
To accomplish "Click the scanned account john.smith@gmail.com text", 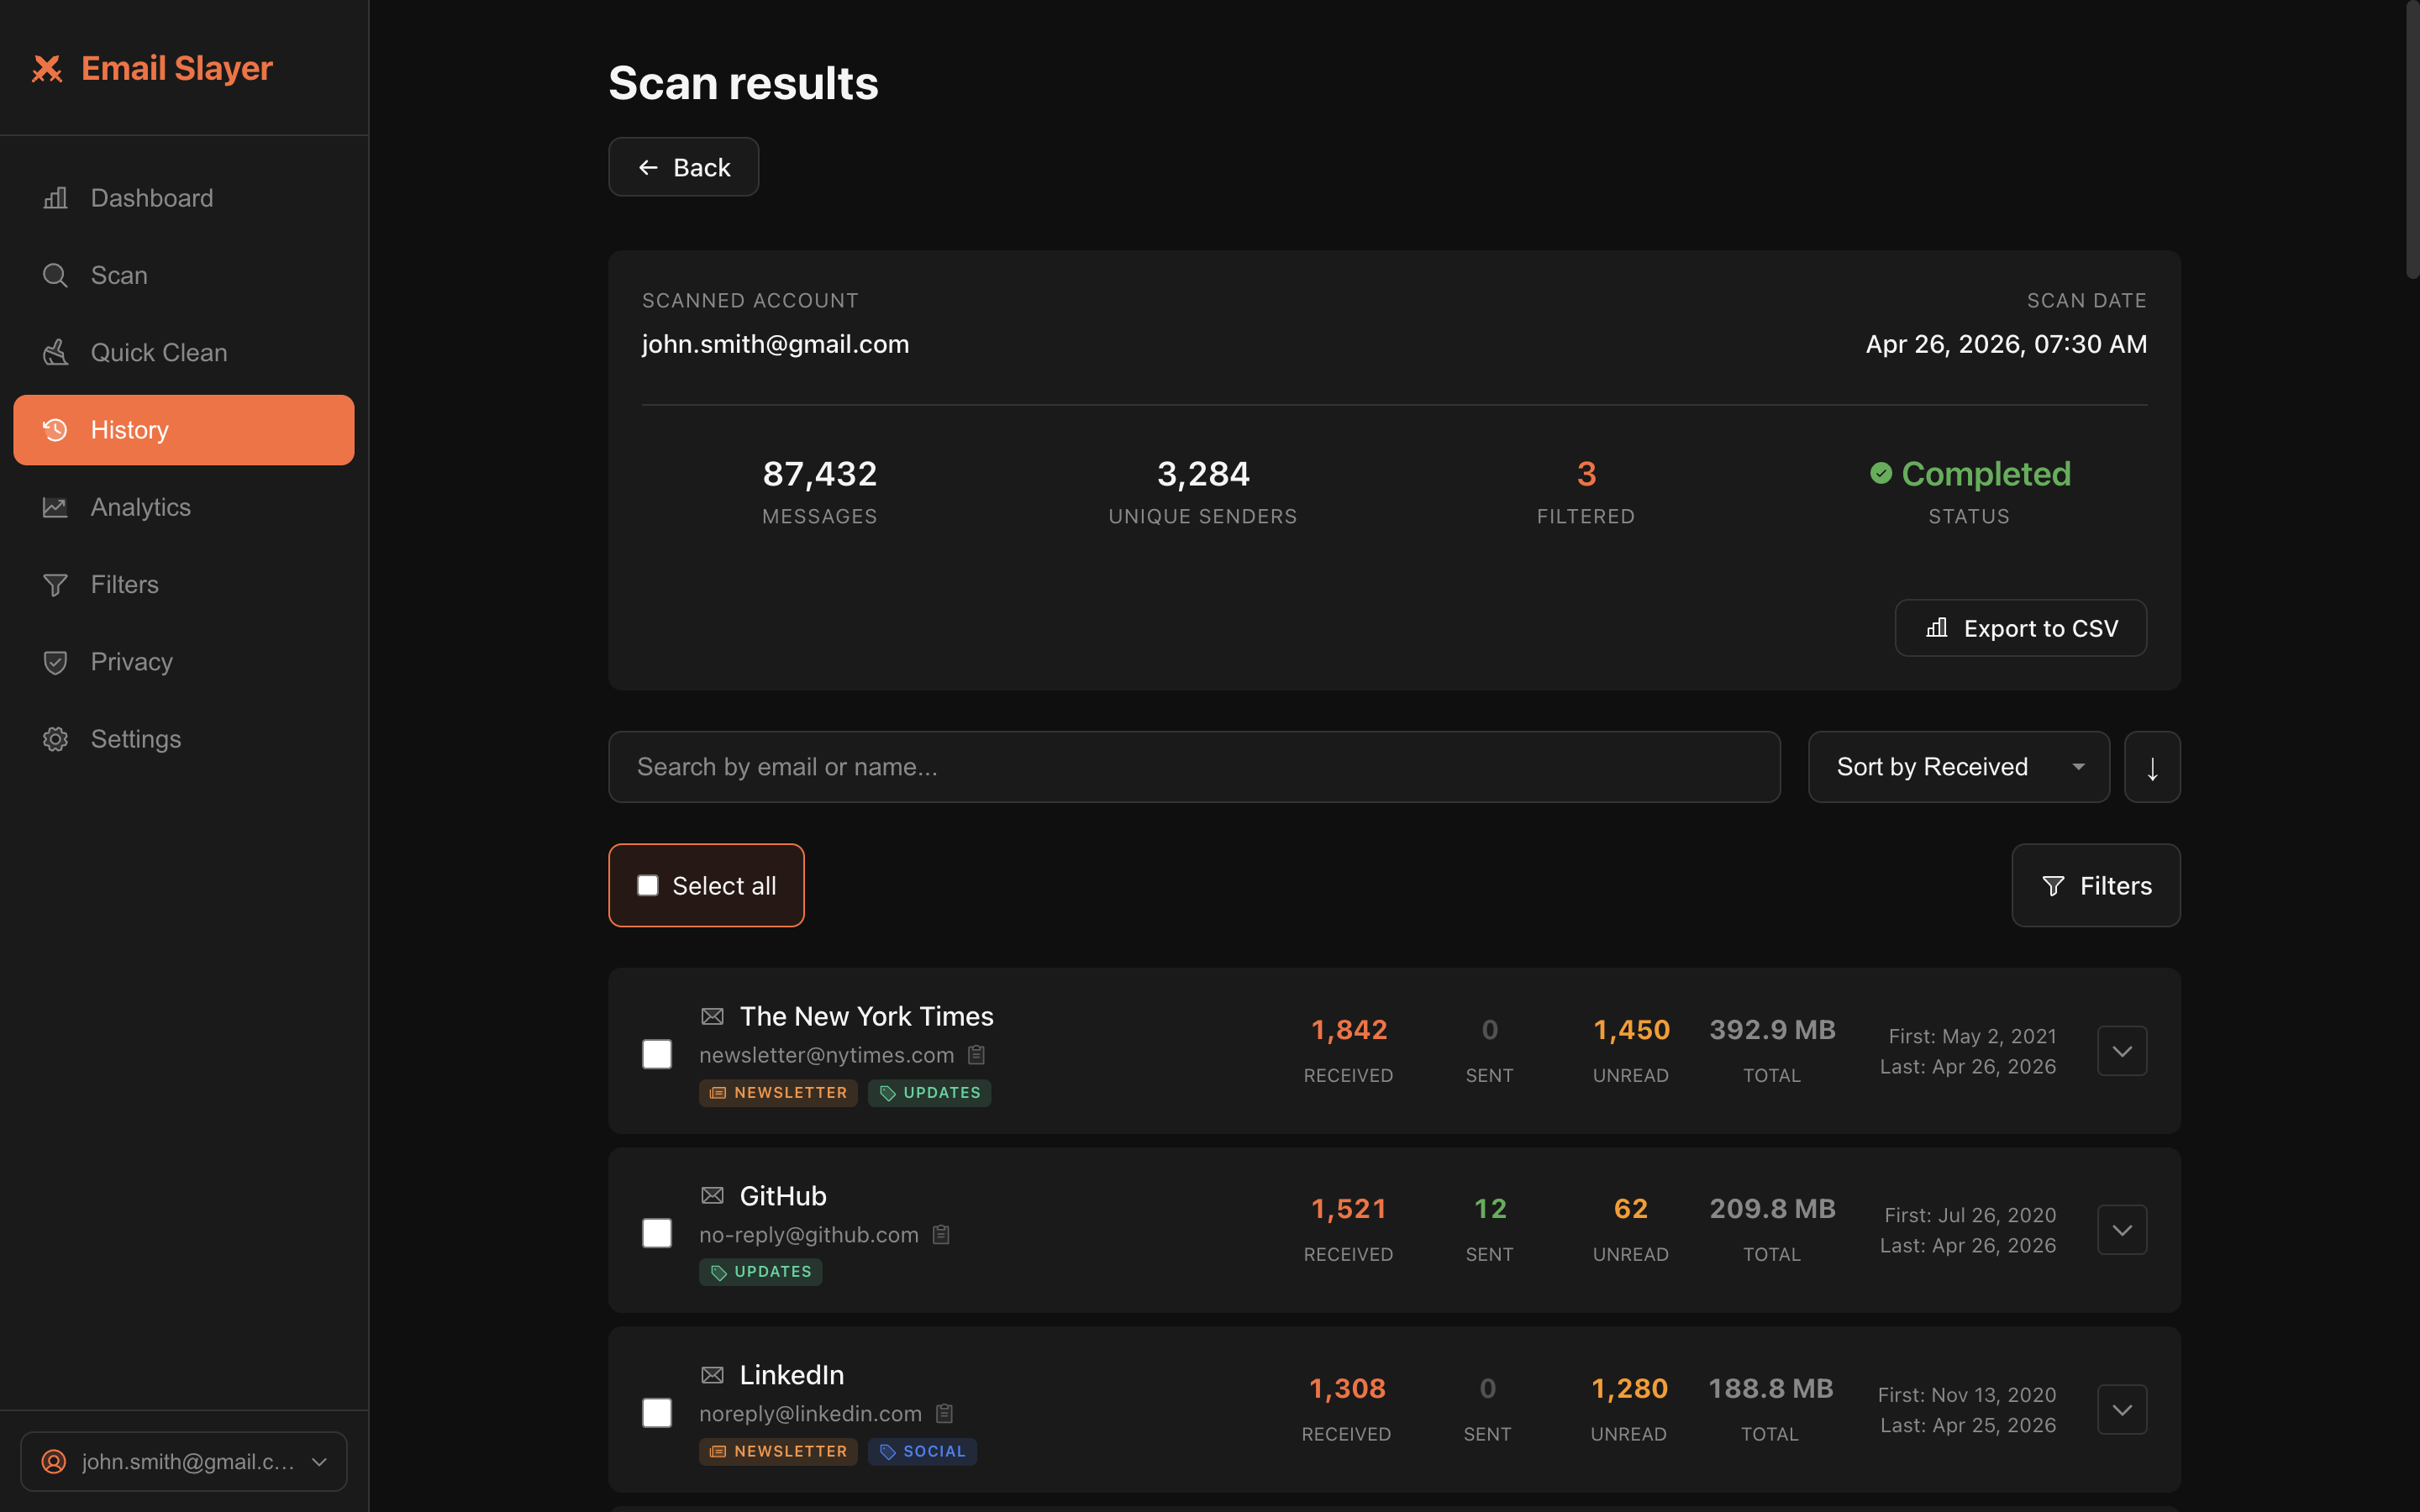I will 775,344.
